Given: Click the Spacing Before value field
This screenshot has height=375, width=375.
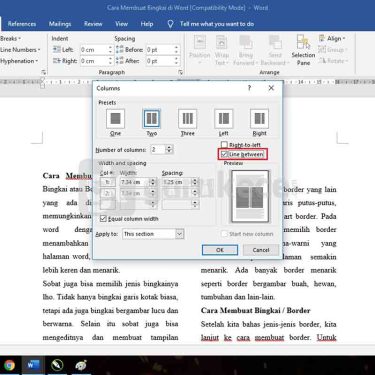Looking at the screenshot, I should 160,50.
